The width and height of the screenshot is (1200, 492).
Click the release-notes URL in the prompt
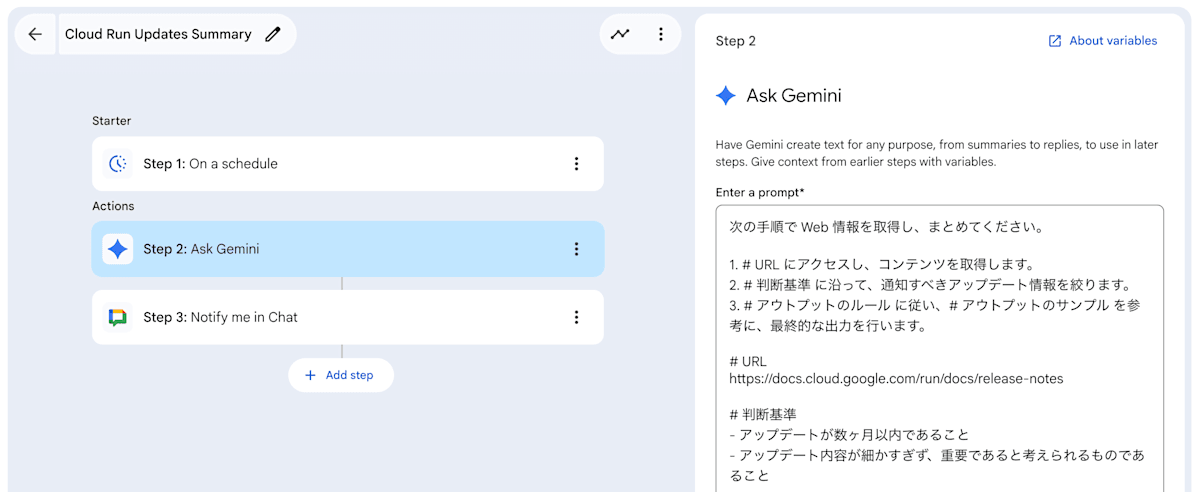(x=896, y=379)
